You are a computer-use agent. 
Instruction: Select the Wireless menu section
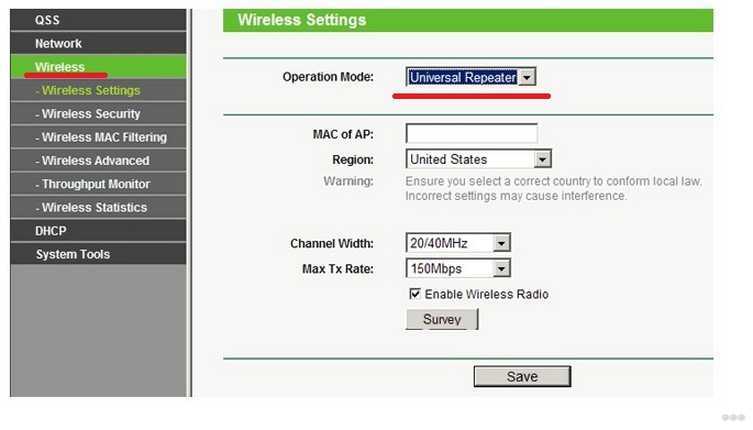coord(98,67)
